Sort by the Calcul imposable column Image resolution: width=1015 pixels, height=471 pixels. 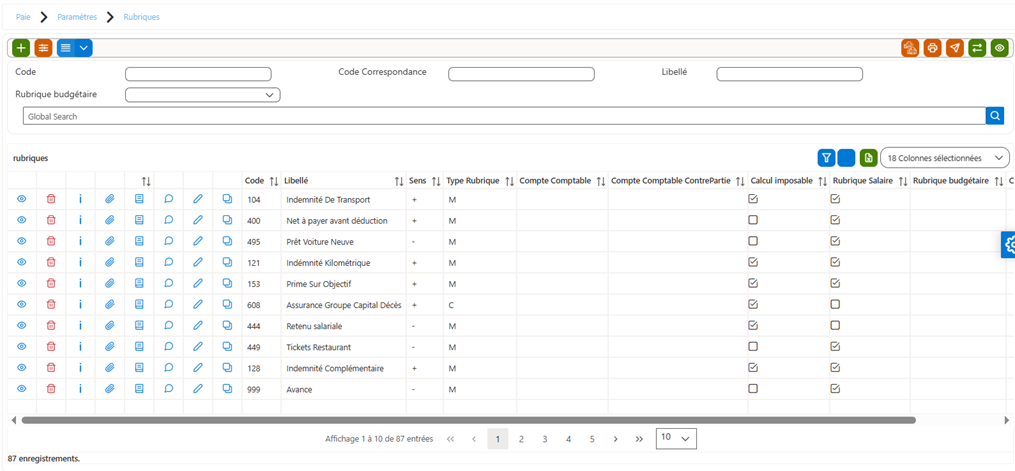(823, 182)
